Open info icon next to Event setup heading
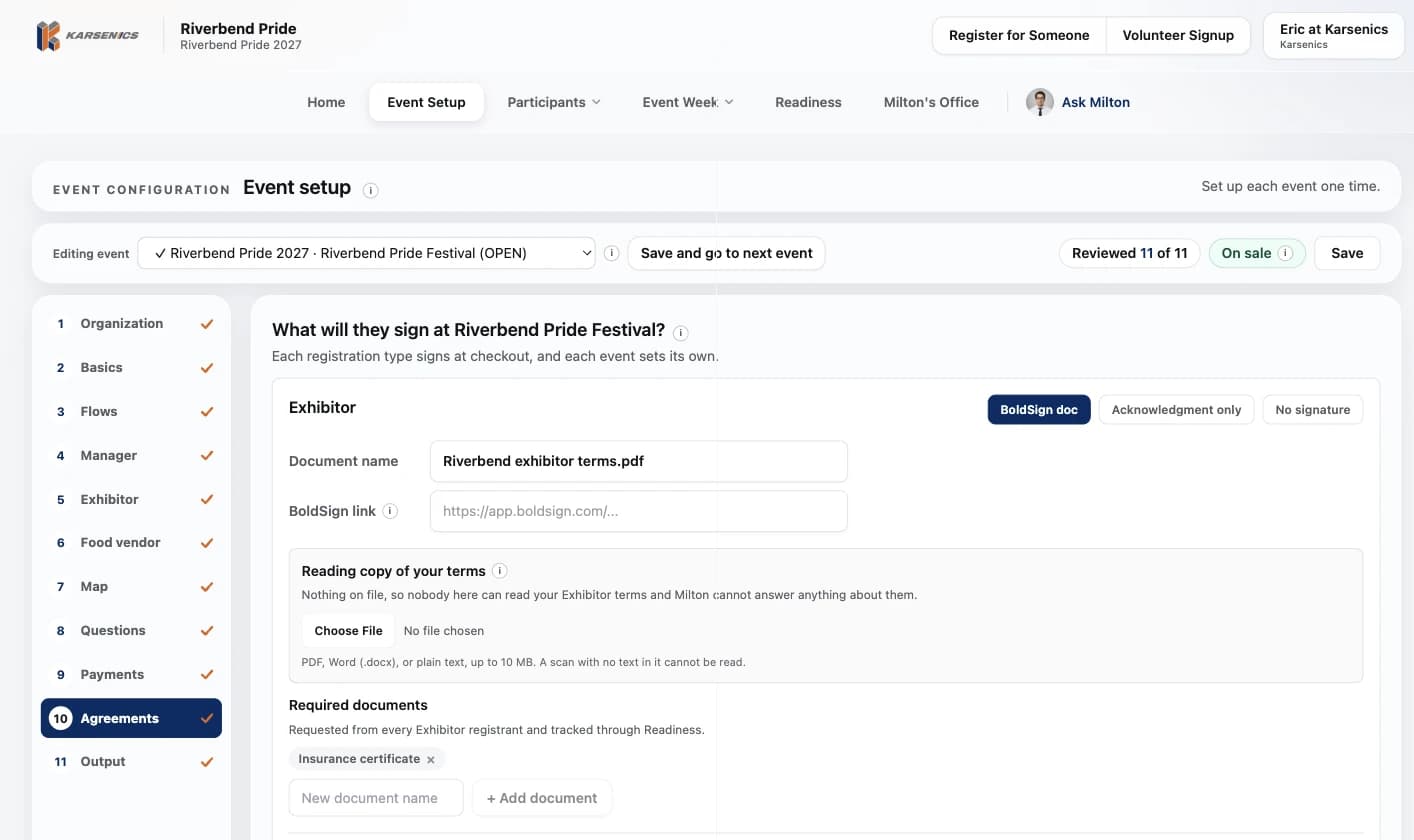1414x840 pixels. 371,190
